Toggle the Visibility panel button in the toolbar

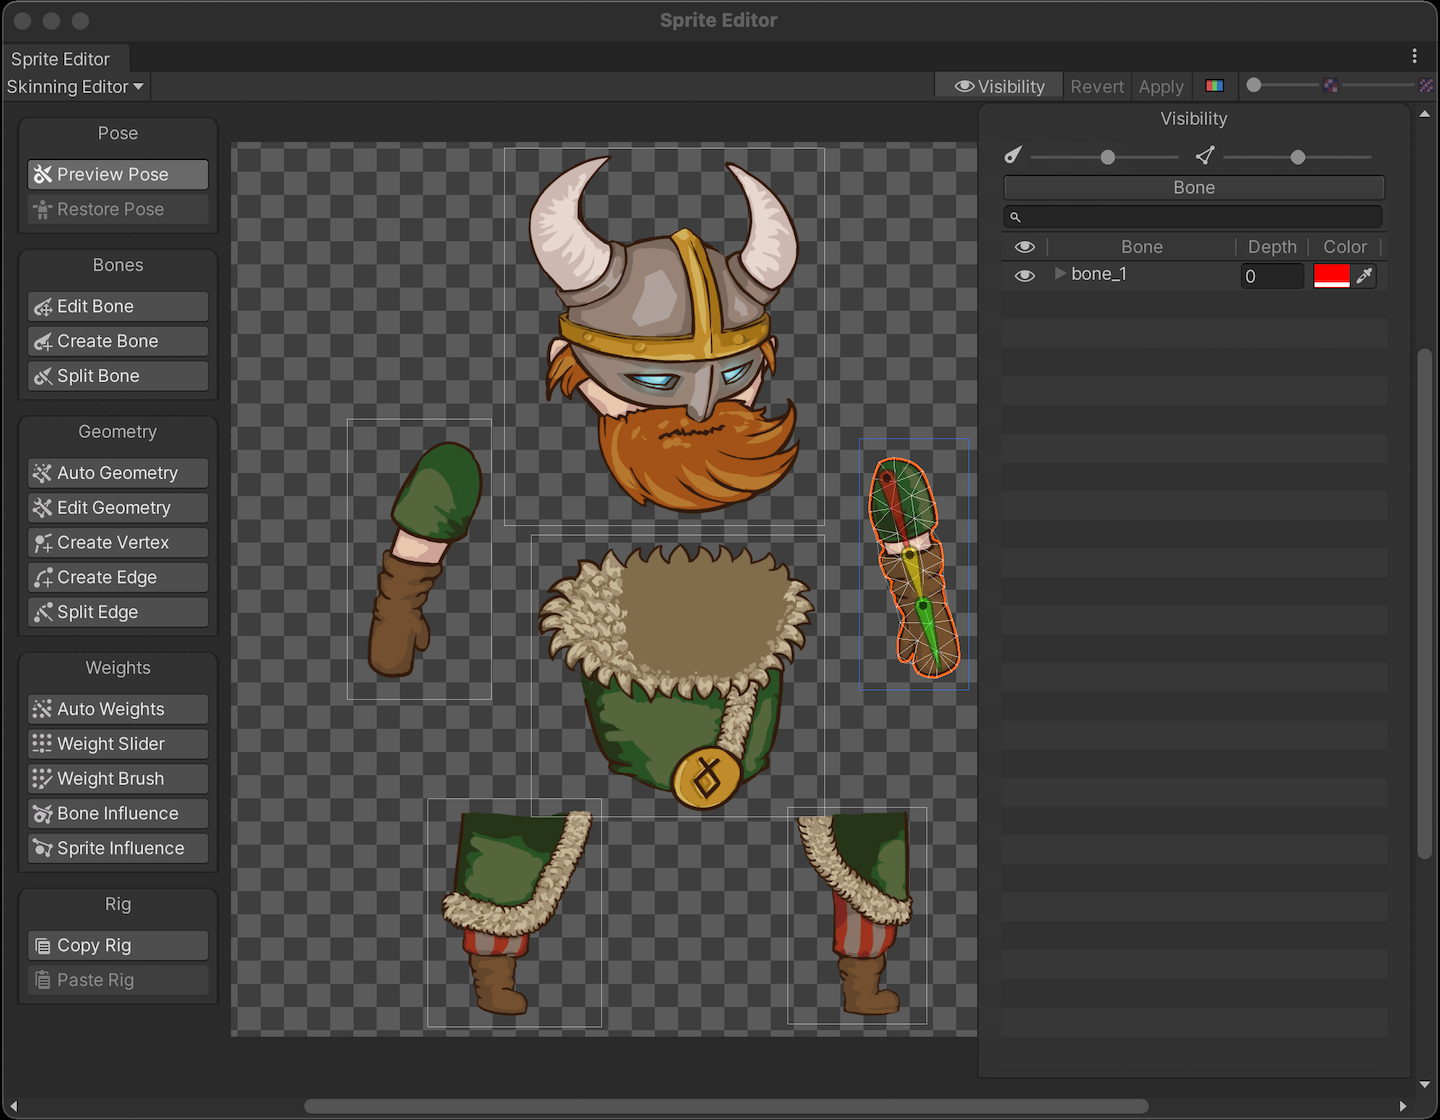coord(999,87)
